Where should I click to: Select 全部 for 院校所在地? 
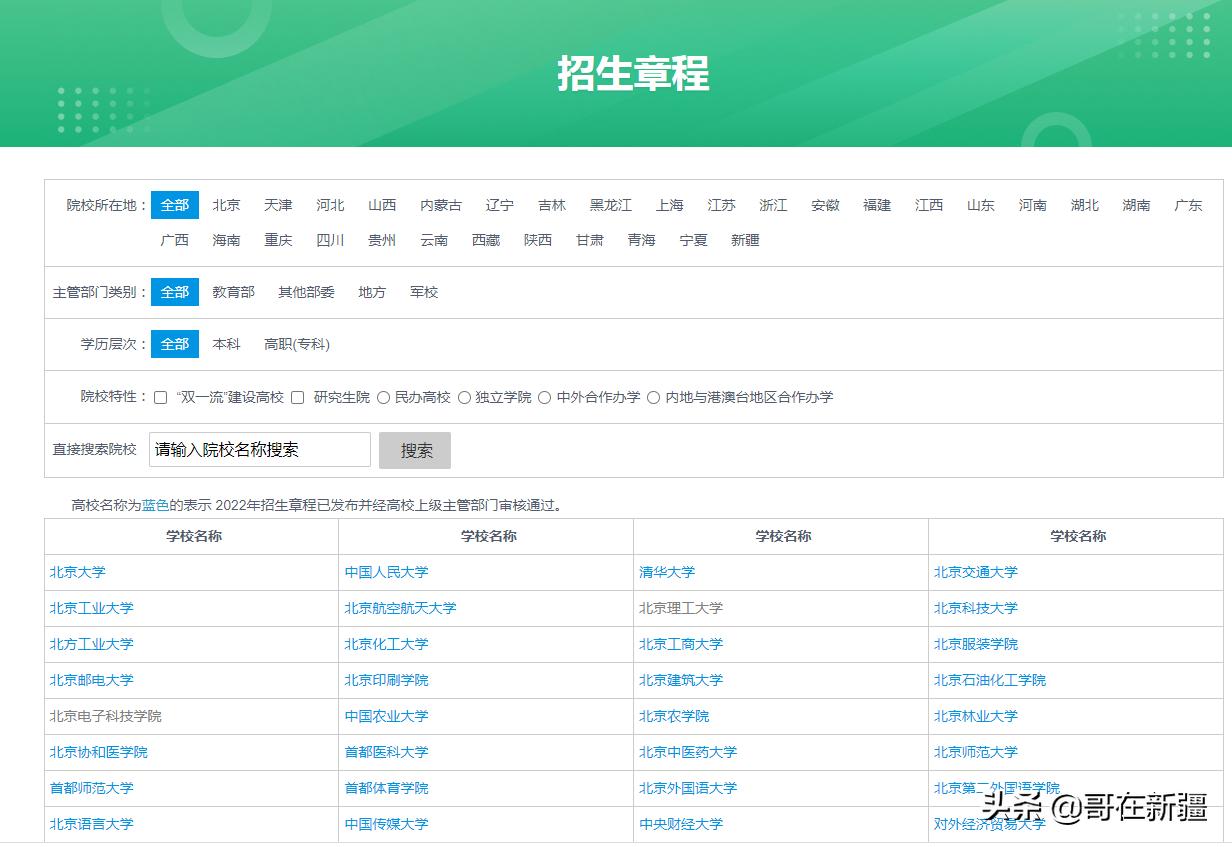pyautogui.click(x=174, y=205)
